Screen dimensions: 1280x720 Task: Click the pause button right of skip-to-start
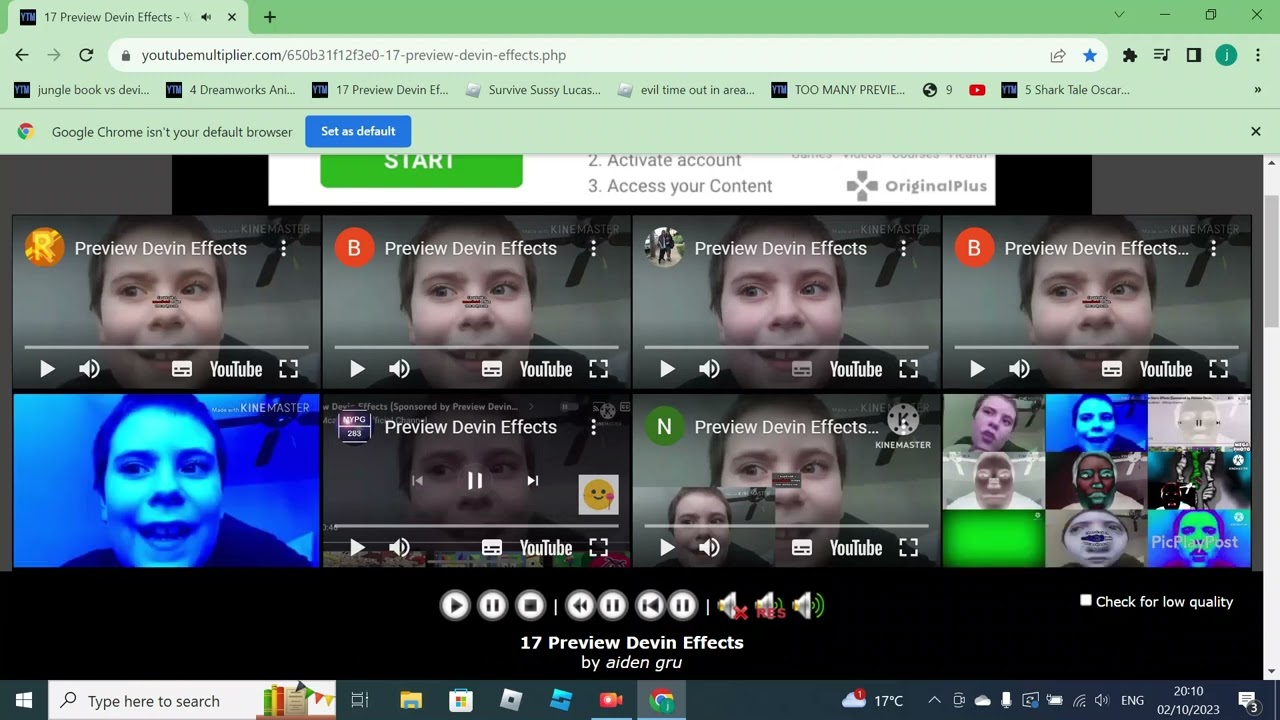tap(682, 605)
